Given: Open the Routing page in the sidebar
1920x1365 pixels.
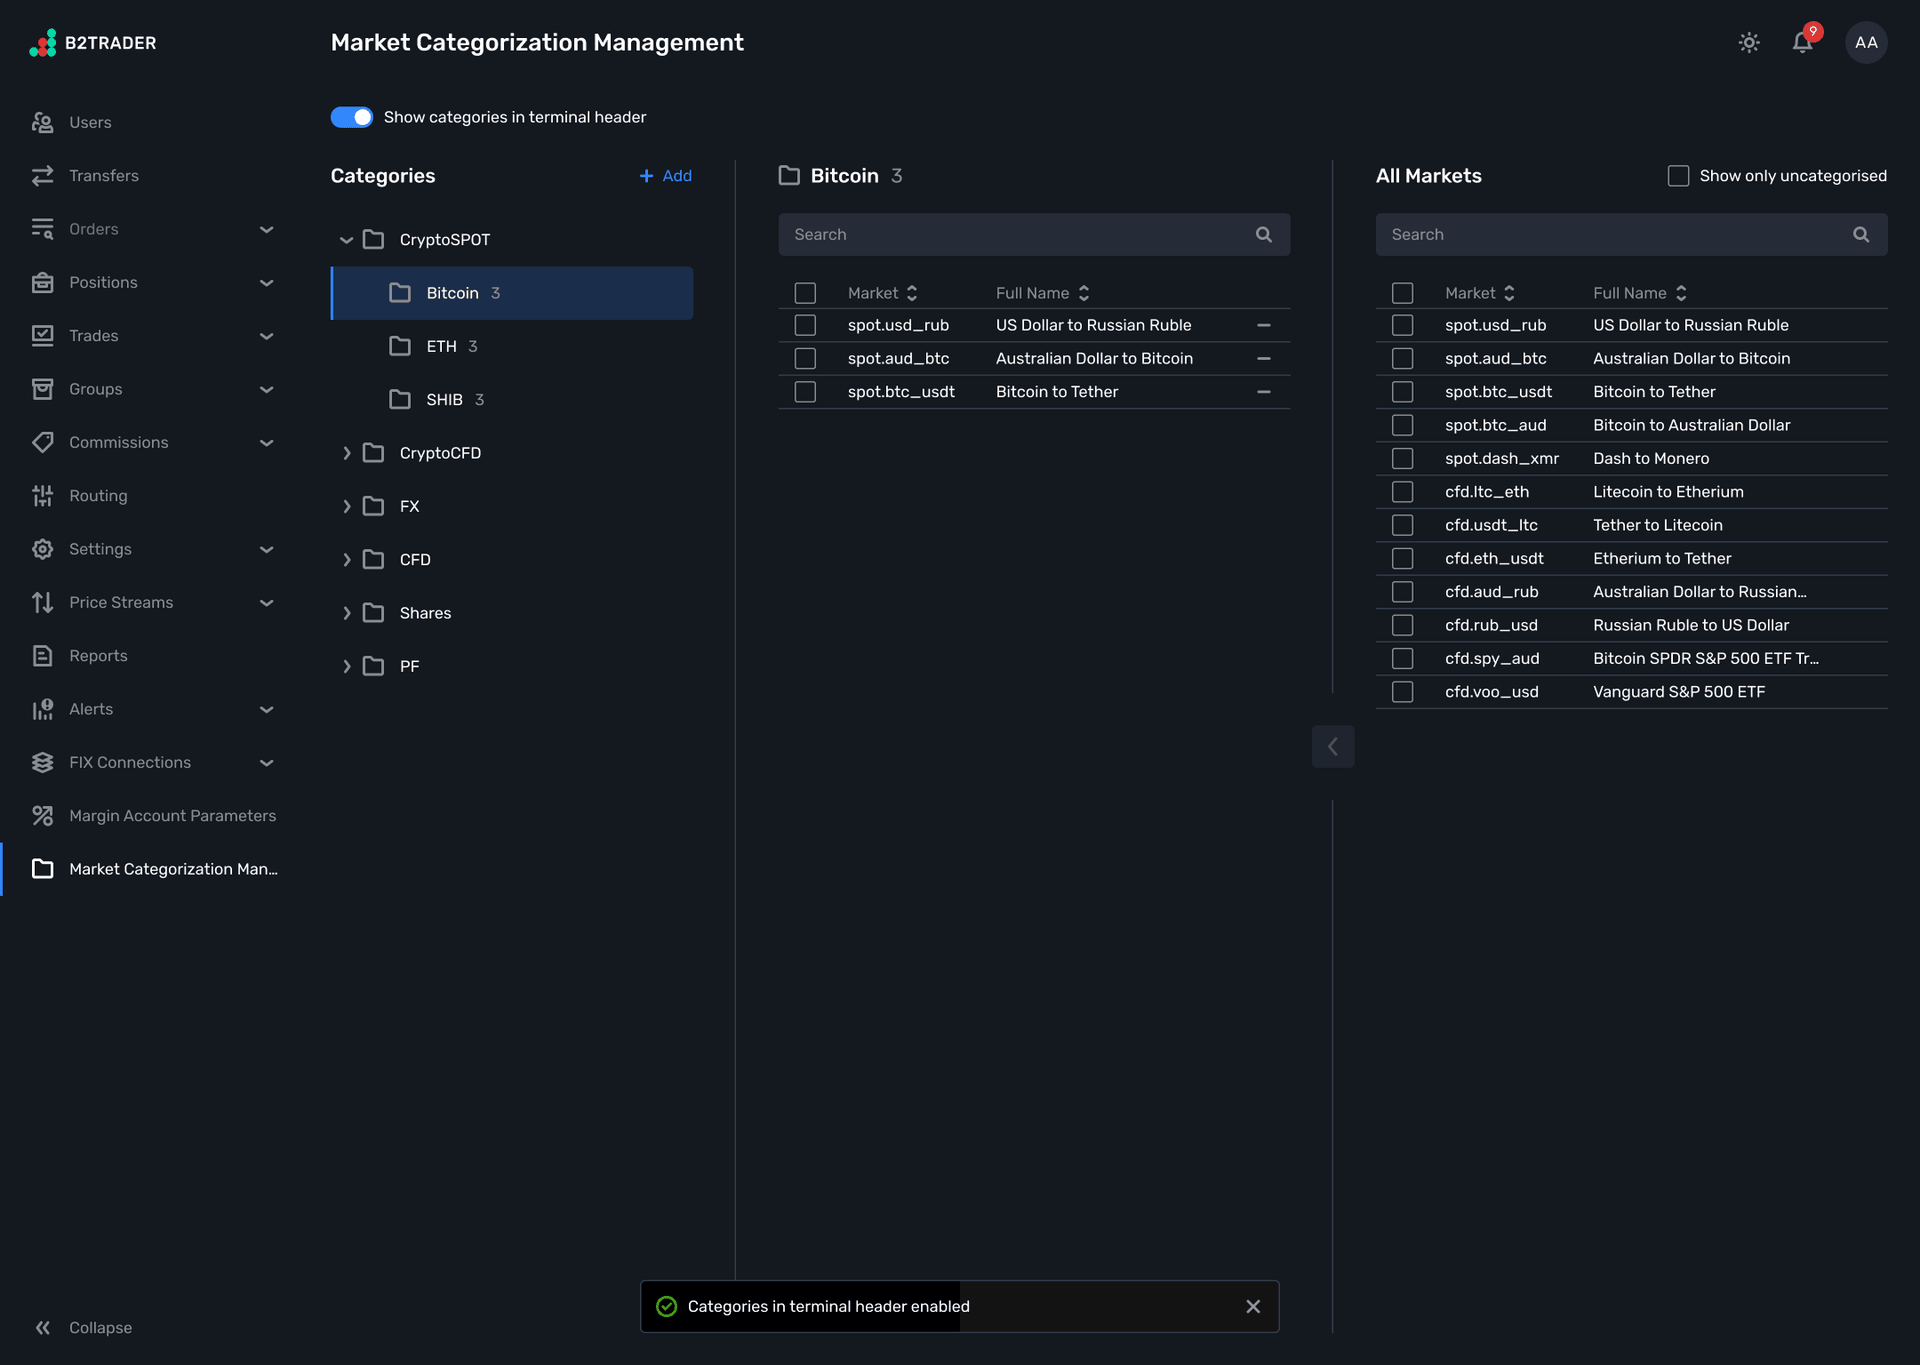Looking at the screenshot, I should click(98, 496).
